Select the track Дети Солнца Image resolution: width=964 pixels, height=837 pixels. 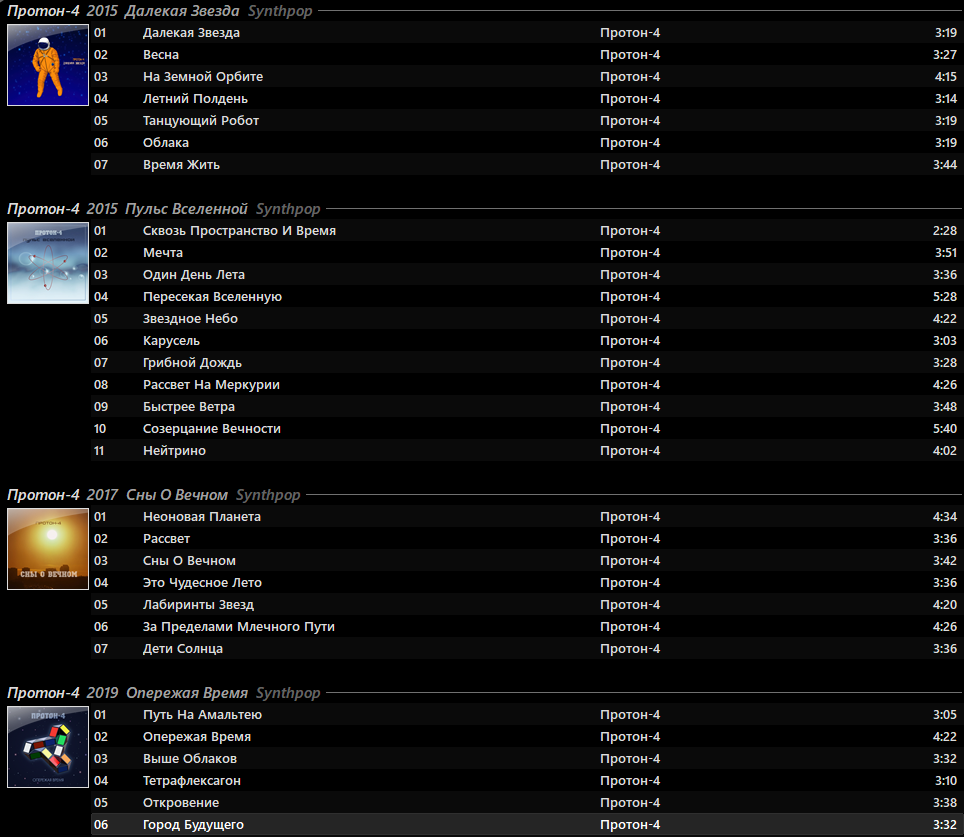pyautogui.click(x=183, y=649)
